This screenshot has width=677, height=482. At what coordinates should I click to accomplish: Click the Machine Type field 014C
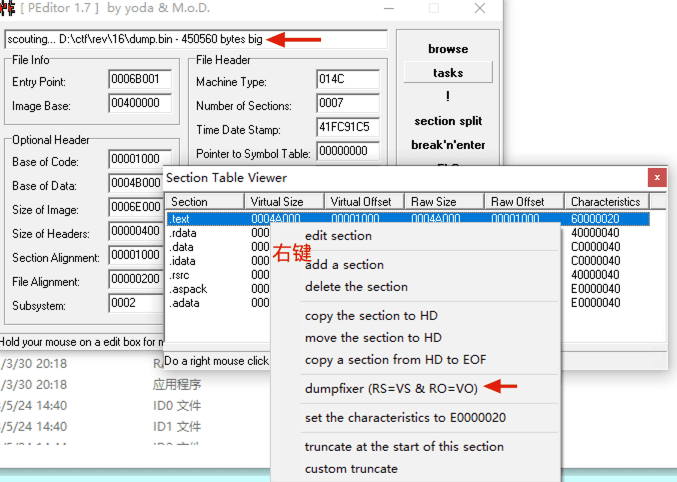(x=348, y=79)
